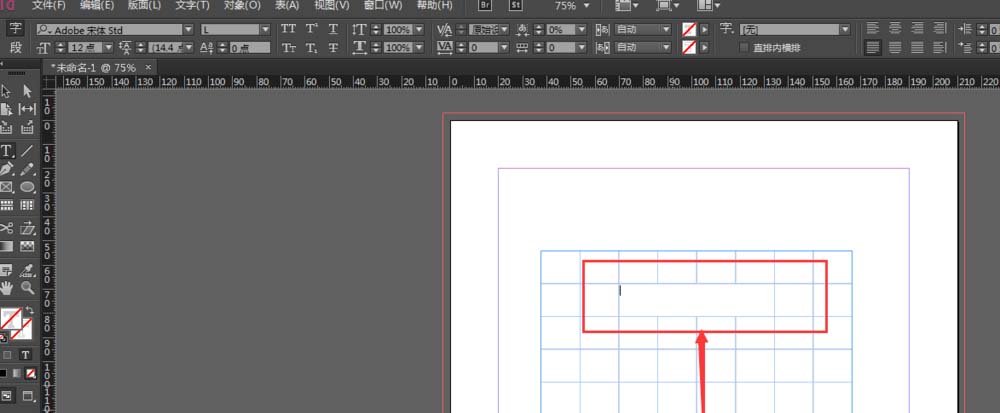This screenshot has height=413, width=1000.
Task: Open the 窗口(W) menu
Action: [382, 5]
